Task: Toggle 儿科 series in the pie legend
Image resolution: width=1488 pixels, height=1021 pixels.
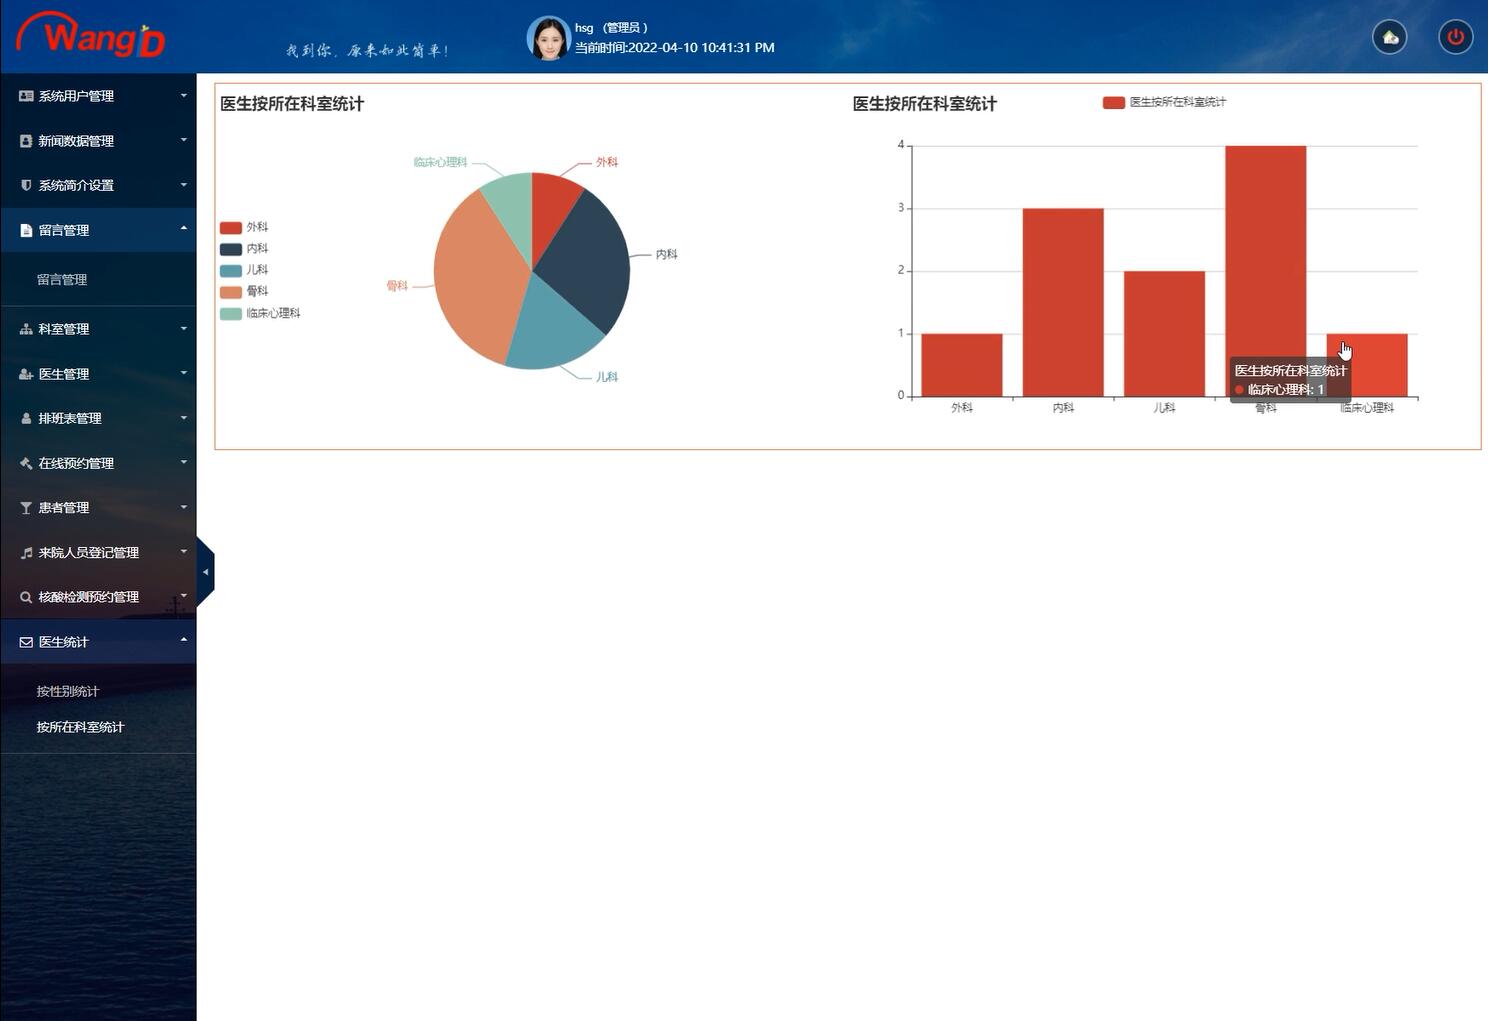Action: (231, 270)
